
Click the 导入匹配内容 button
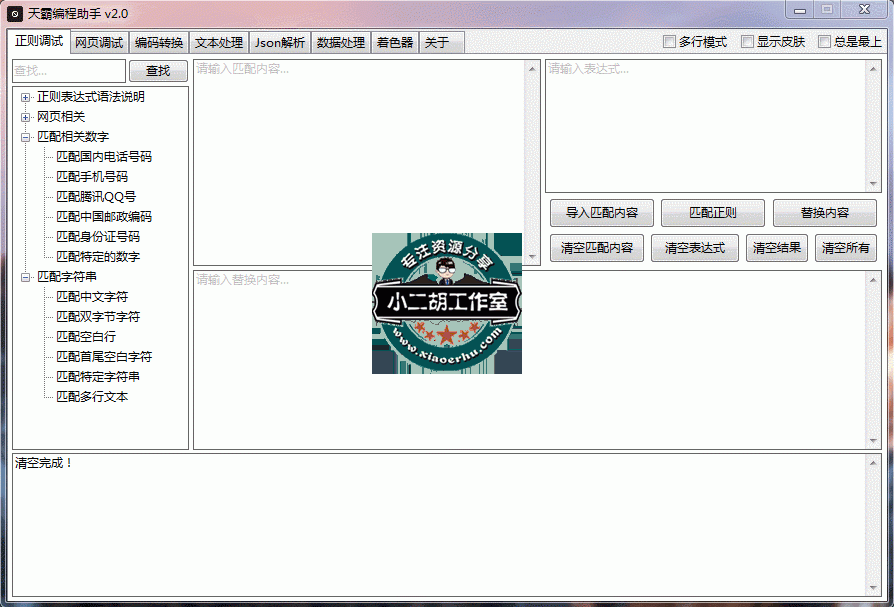[602, 213]
